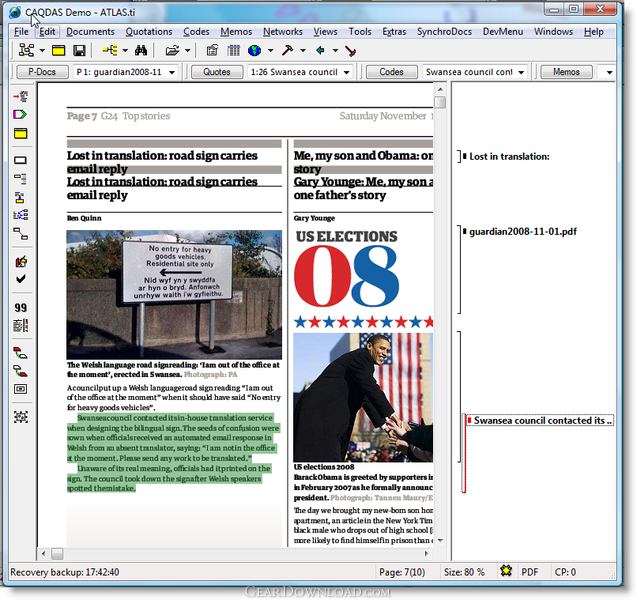Open the 1:26 Swansea council quotes dropdown
The height and width of the screenshot is (600, 637).
347,72
